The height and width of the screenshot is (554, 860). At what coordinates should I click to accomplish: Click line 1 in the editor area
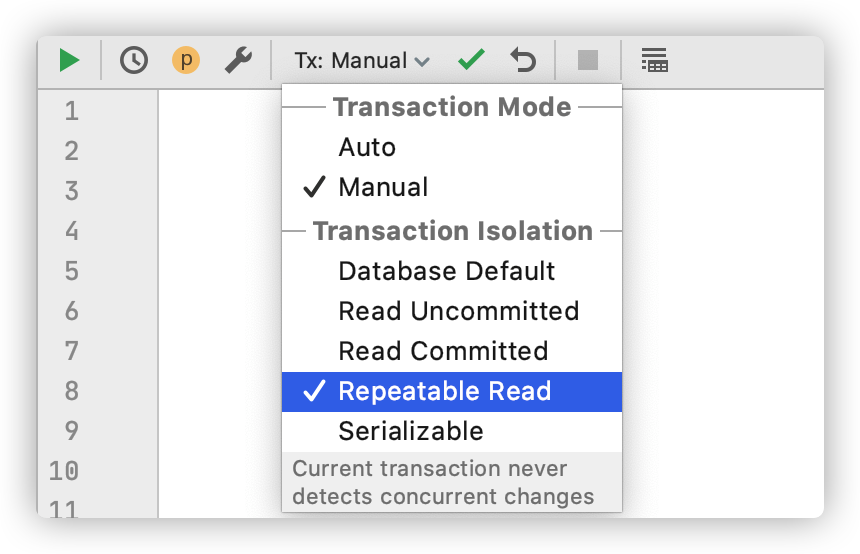coord(219,111)
